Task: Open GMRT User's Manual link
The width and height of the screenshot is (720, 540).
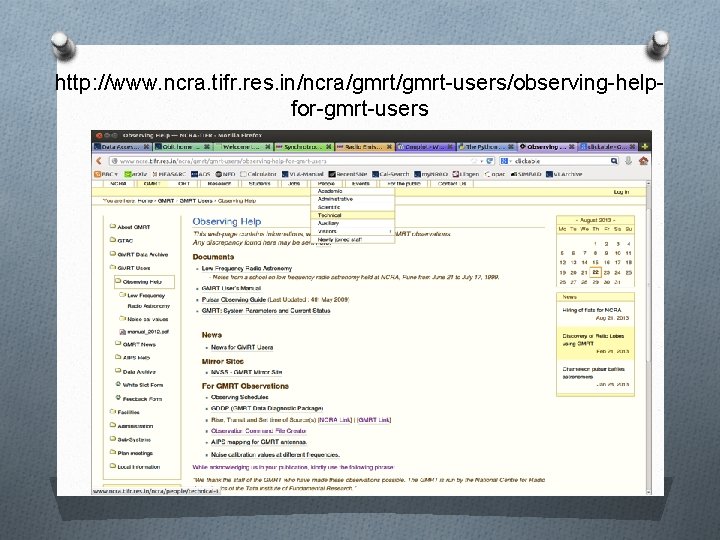Action: (231, 288)
